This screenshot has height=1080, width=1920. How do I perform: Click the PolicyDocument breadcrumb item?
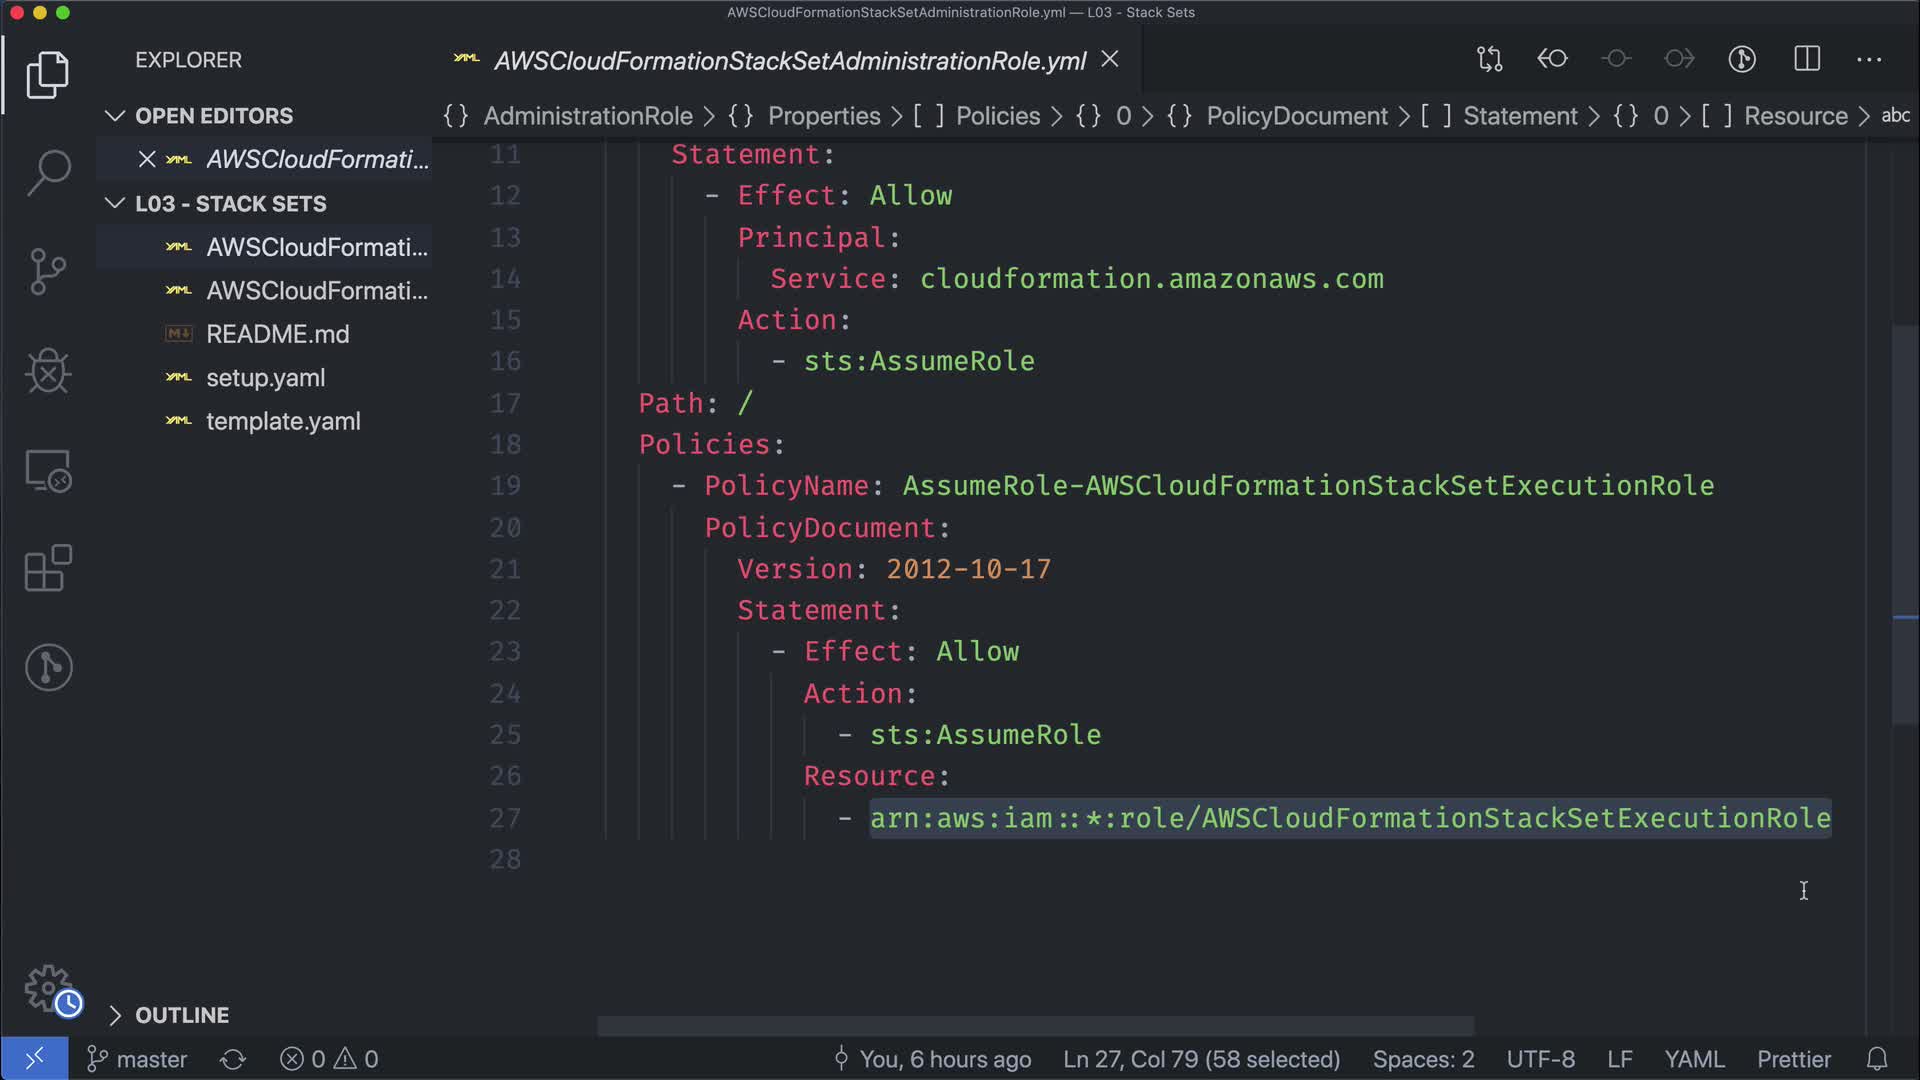(x=1296, y=116)
